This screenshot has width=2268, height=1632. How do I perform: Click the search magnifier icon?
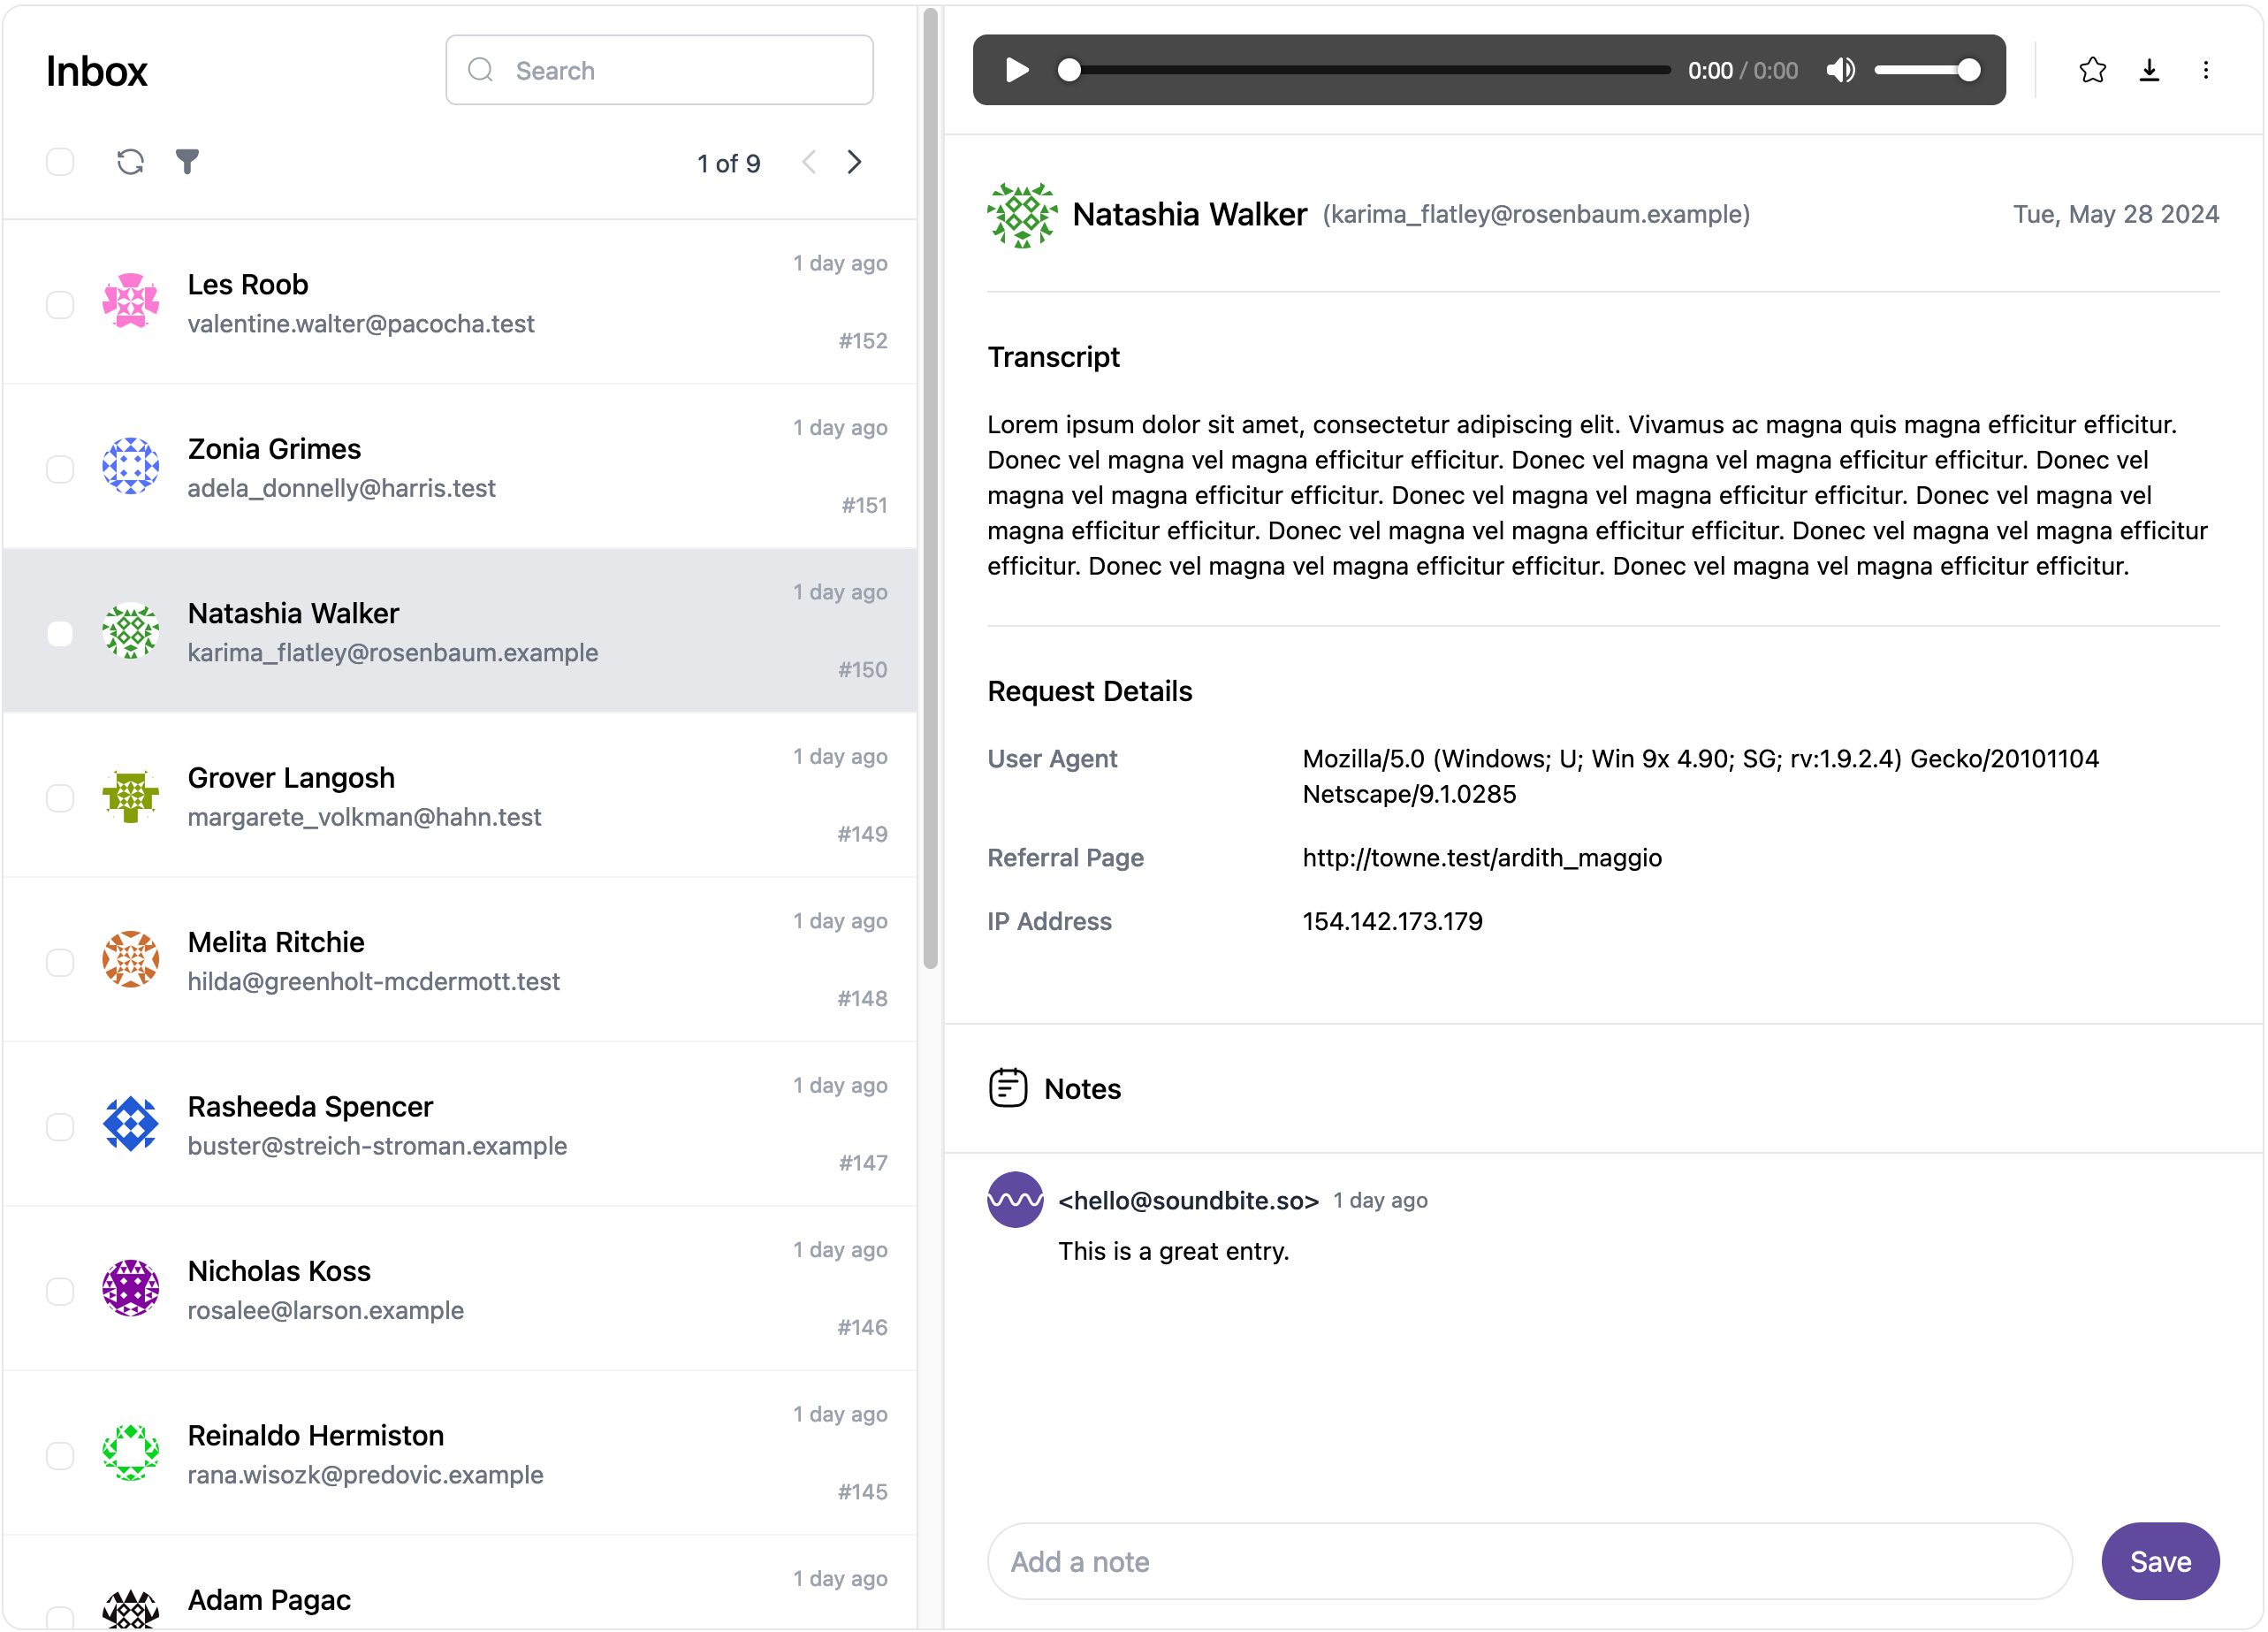tap(481, 69)
